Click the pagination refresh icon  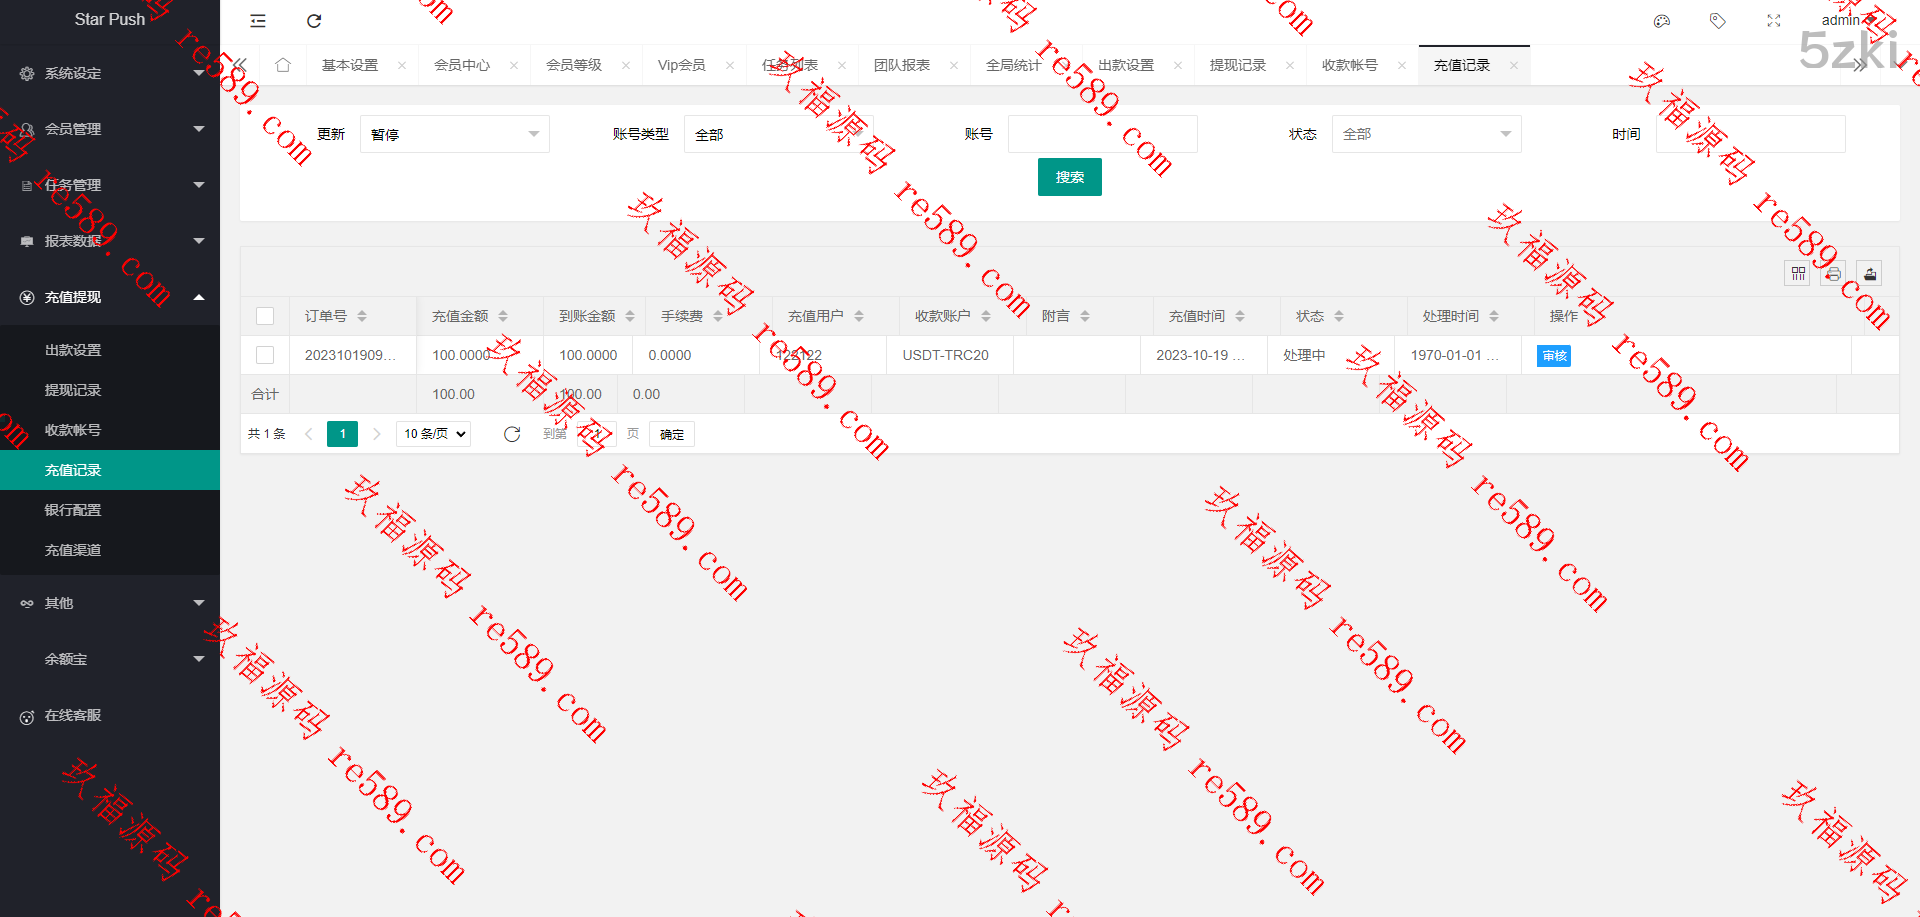512,434
